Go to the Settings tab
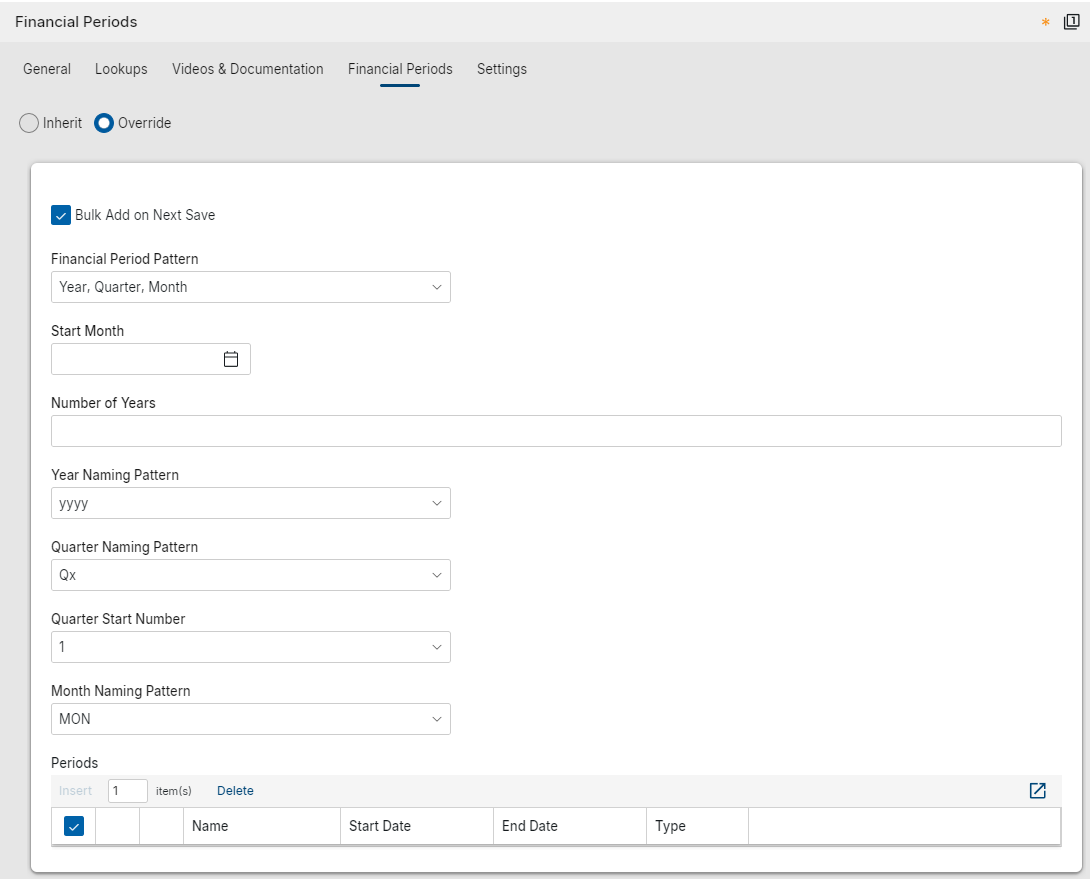Image resolution: width=1090 pixels, height=879 pixels. pyautogui.click(x=502, y=69)
